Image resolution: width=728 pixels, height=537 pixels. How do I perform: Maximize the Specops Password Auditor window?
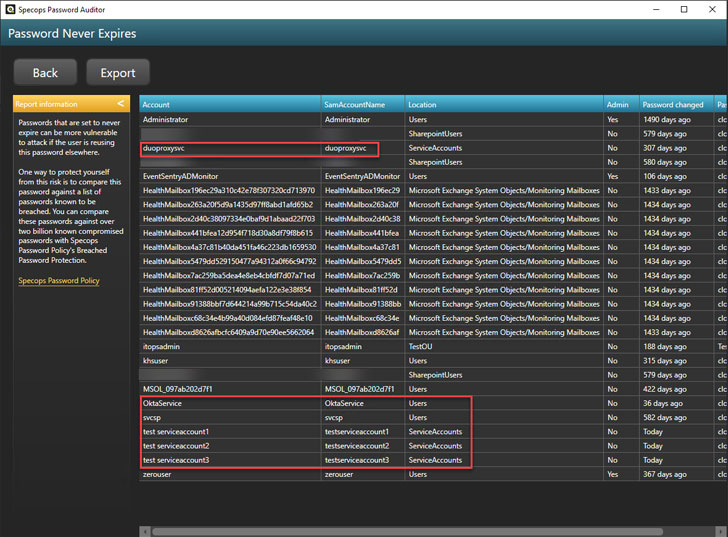click(x=684, y=10)
